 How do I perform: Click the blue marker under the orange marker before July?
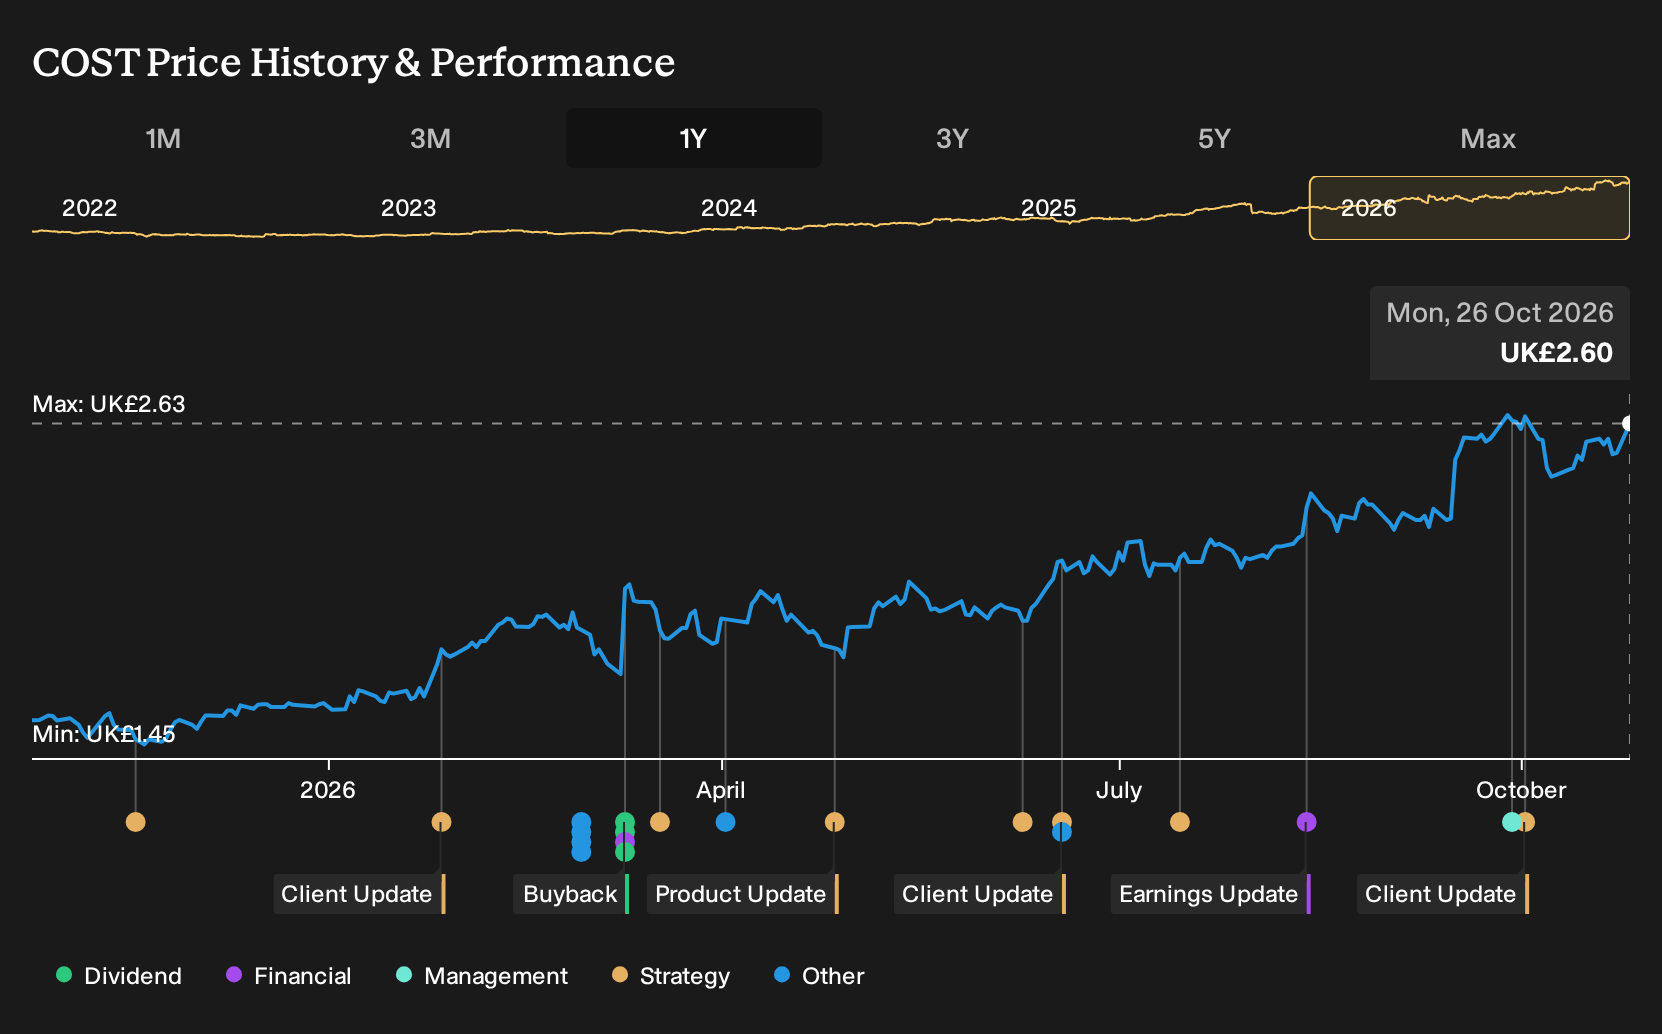click(x=1062, y=832)
